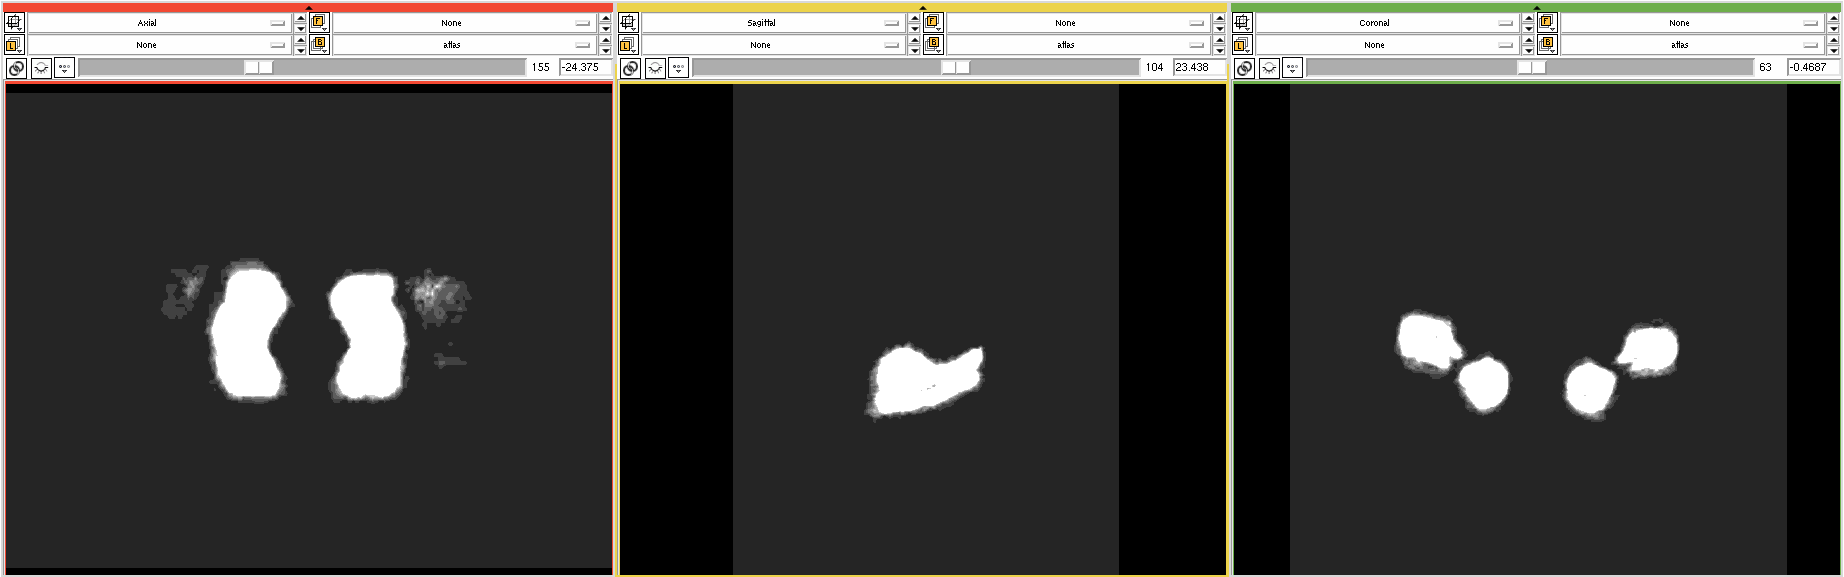This screenshot has height=577, width=1844.
Task: Collapse the green Coronal controller bar
Action: coord(1537,7)
